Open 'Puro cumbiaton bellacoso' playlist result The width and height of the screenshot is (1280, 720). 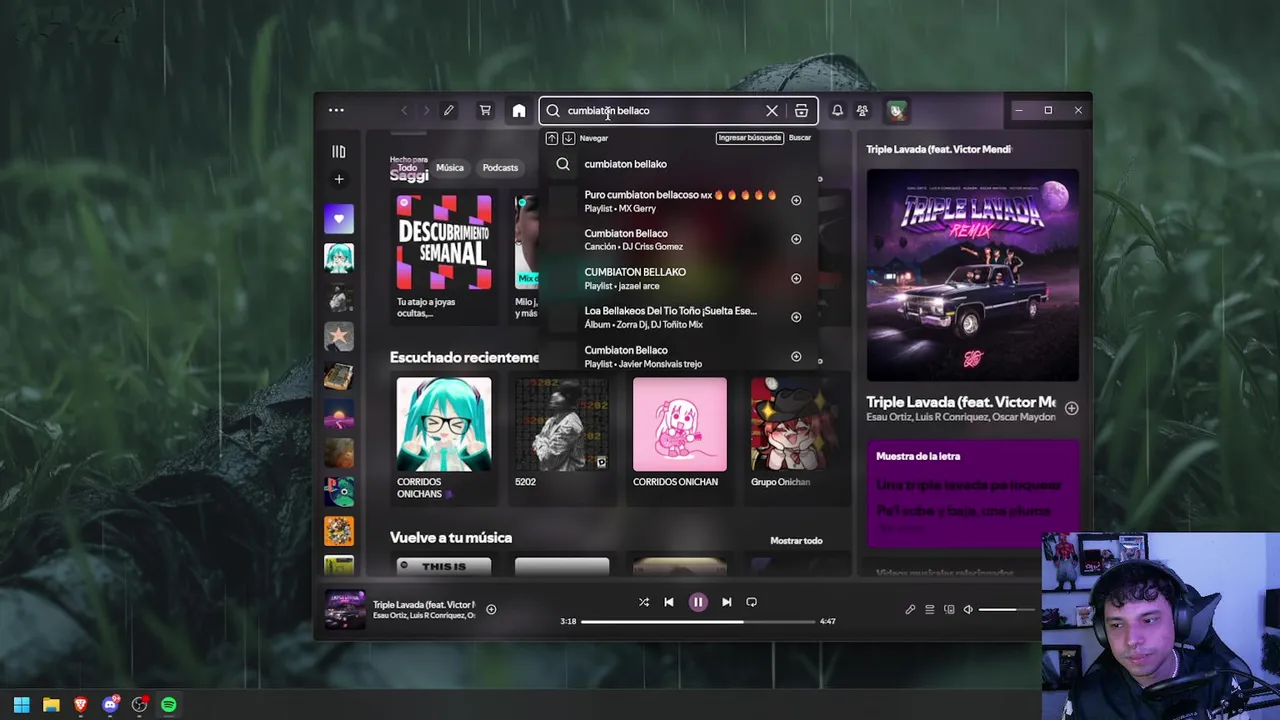[680, 201]
